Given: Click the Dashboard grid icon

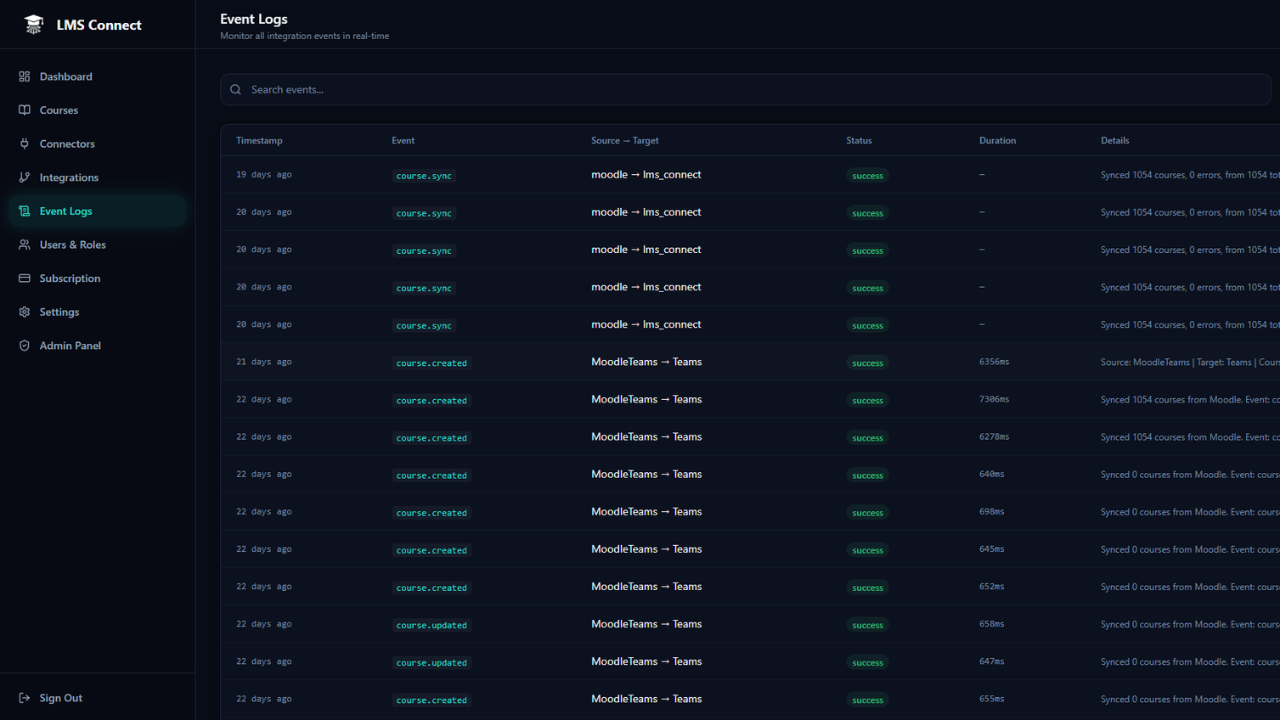Looking at the screenshot, I should coord(25,77).
